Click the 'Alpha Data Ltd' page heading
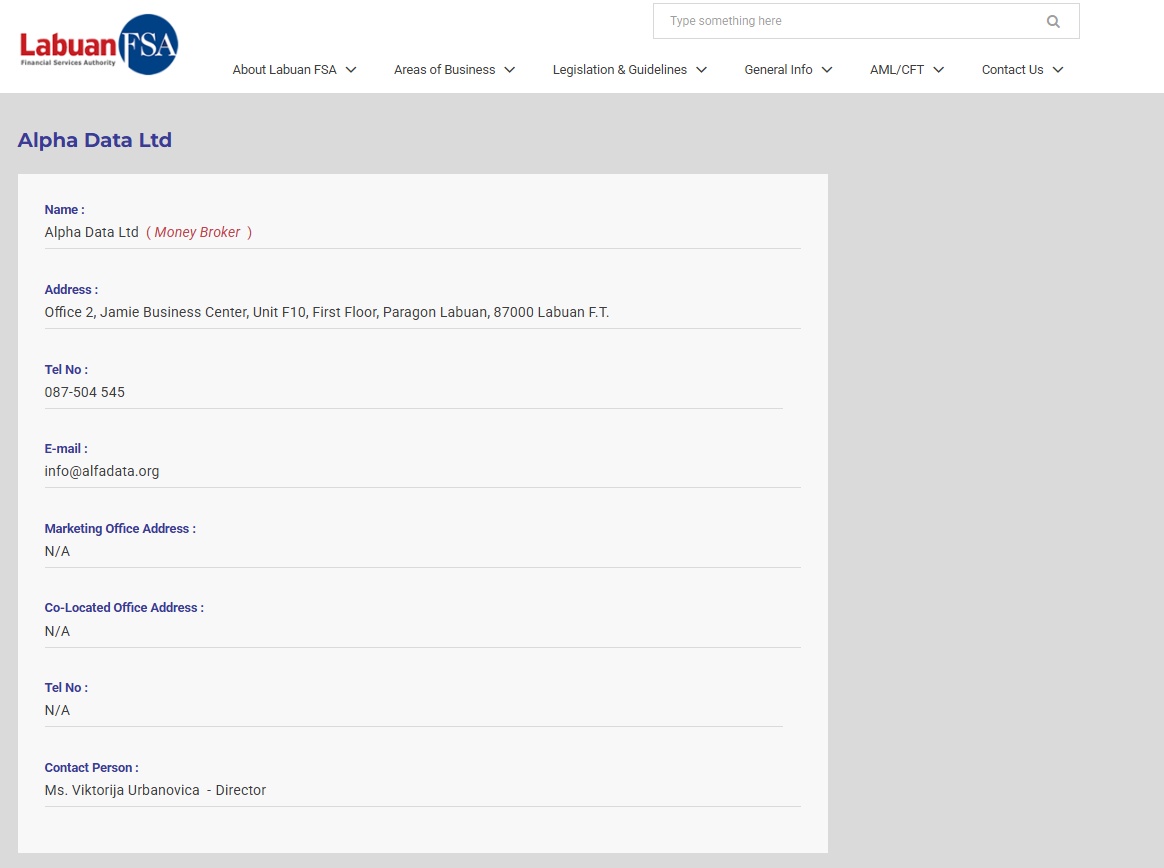This screenshot has width=1164, height=868. (x=95, y=140)
